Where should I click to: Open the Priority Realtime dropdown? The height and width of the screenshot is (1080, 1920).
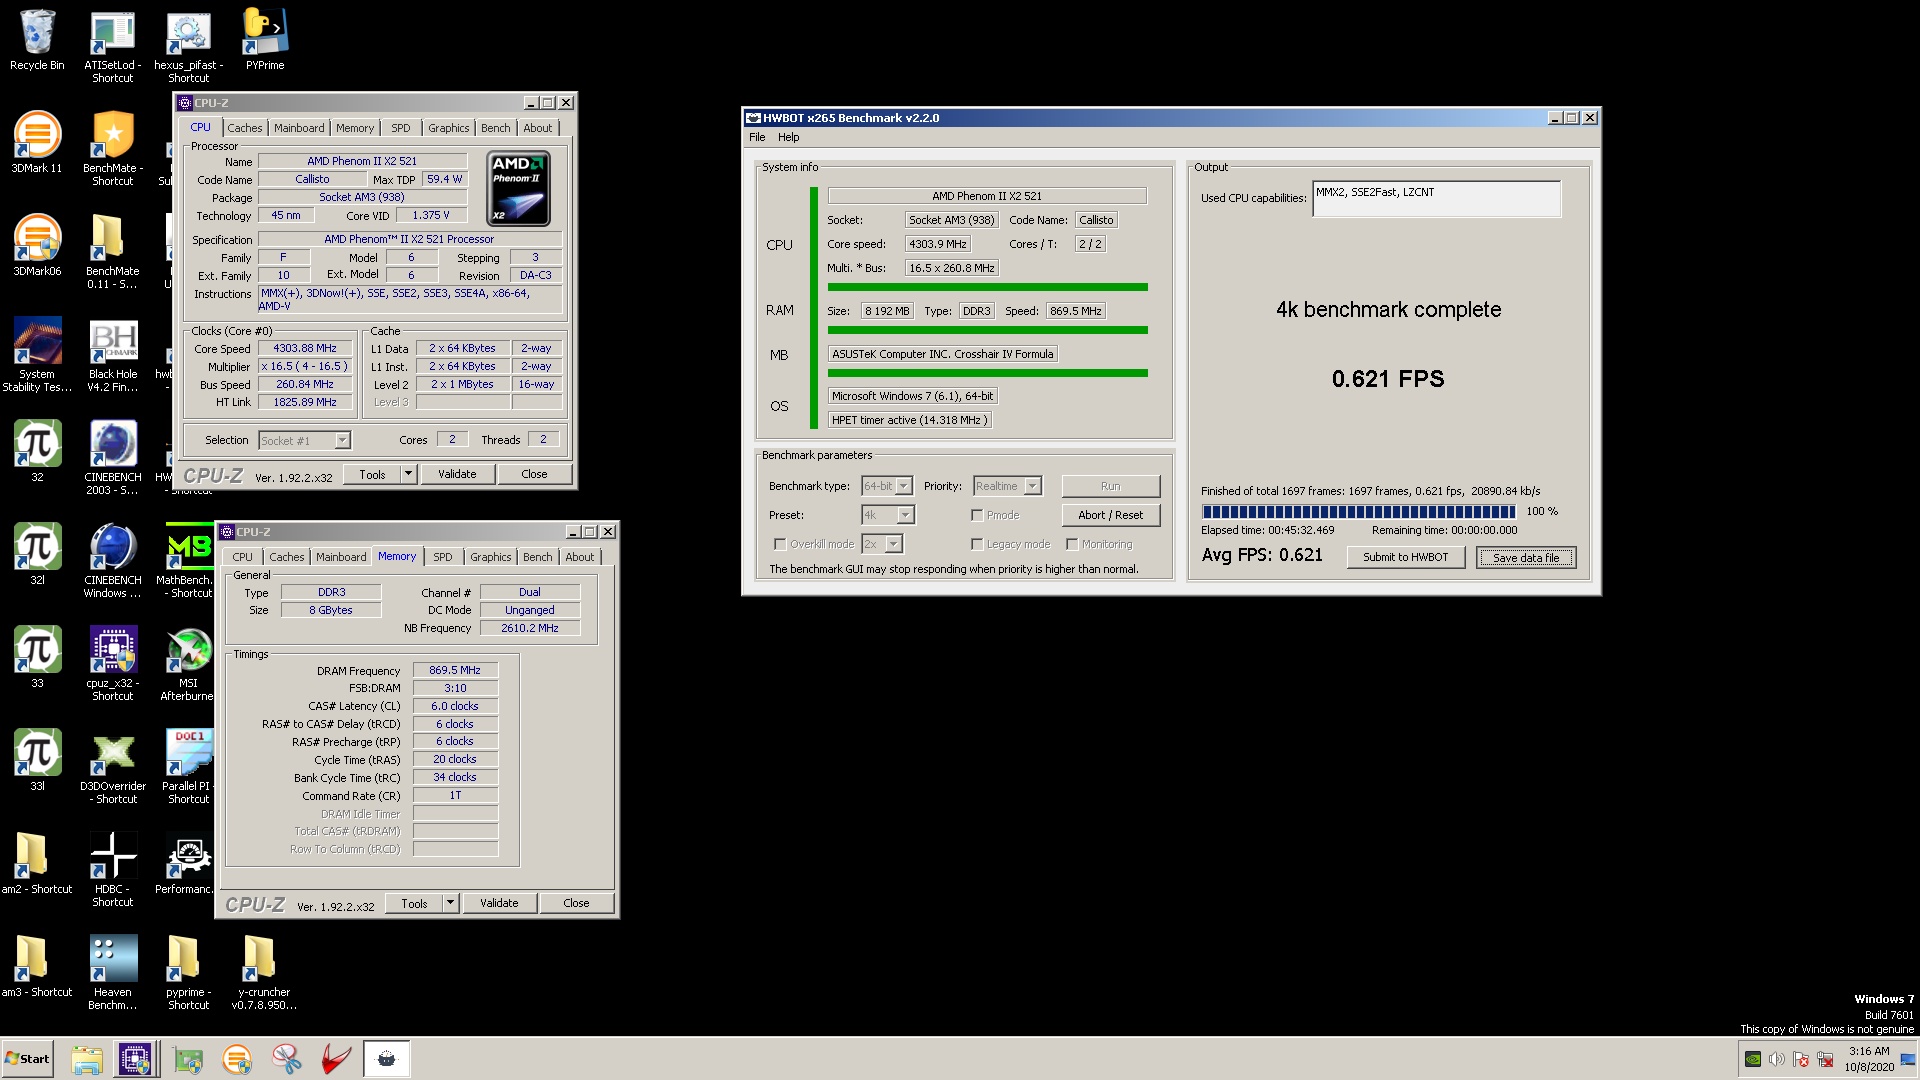1007,486
